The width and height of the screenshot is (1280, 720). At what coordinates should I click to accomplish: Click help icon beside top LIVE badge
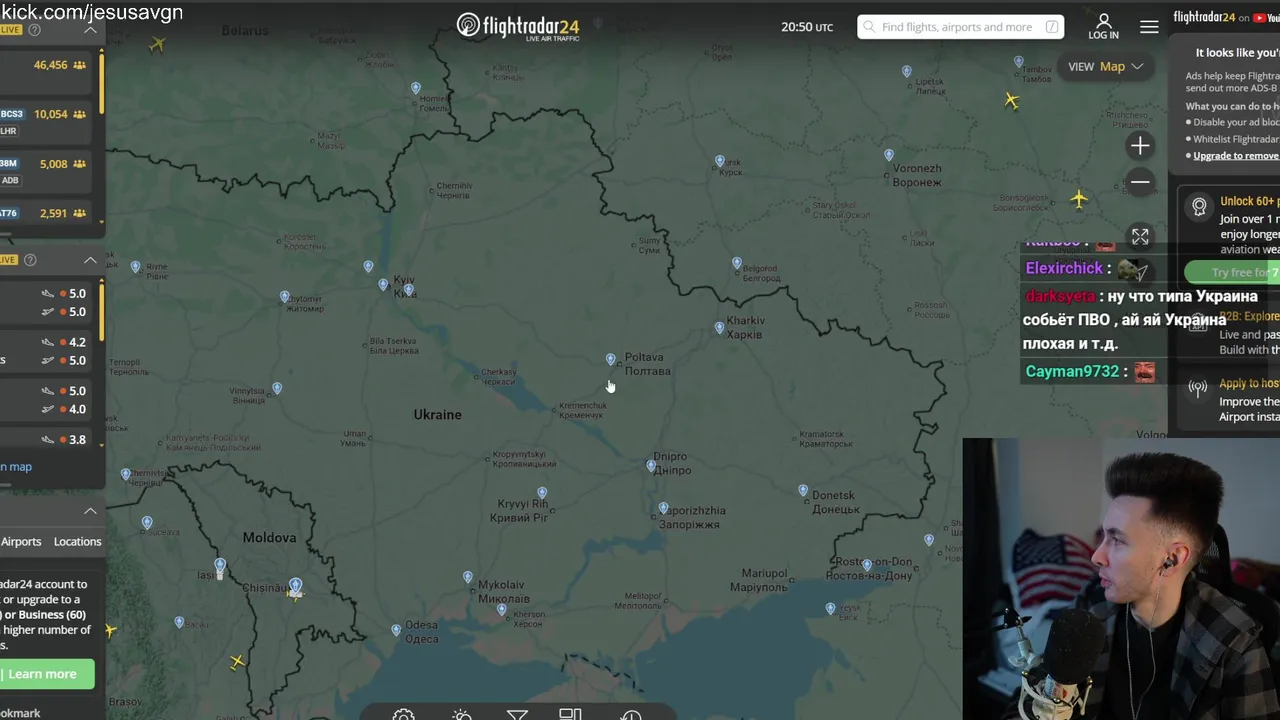[x=34, y=30]
